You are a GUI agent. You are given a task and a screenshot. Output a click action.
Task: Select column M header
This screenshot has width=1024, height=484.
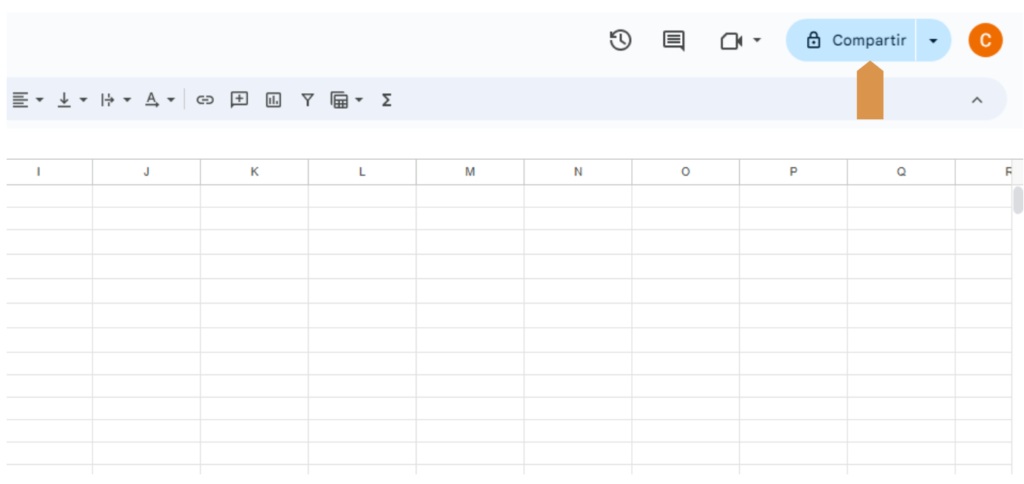470,172
